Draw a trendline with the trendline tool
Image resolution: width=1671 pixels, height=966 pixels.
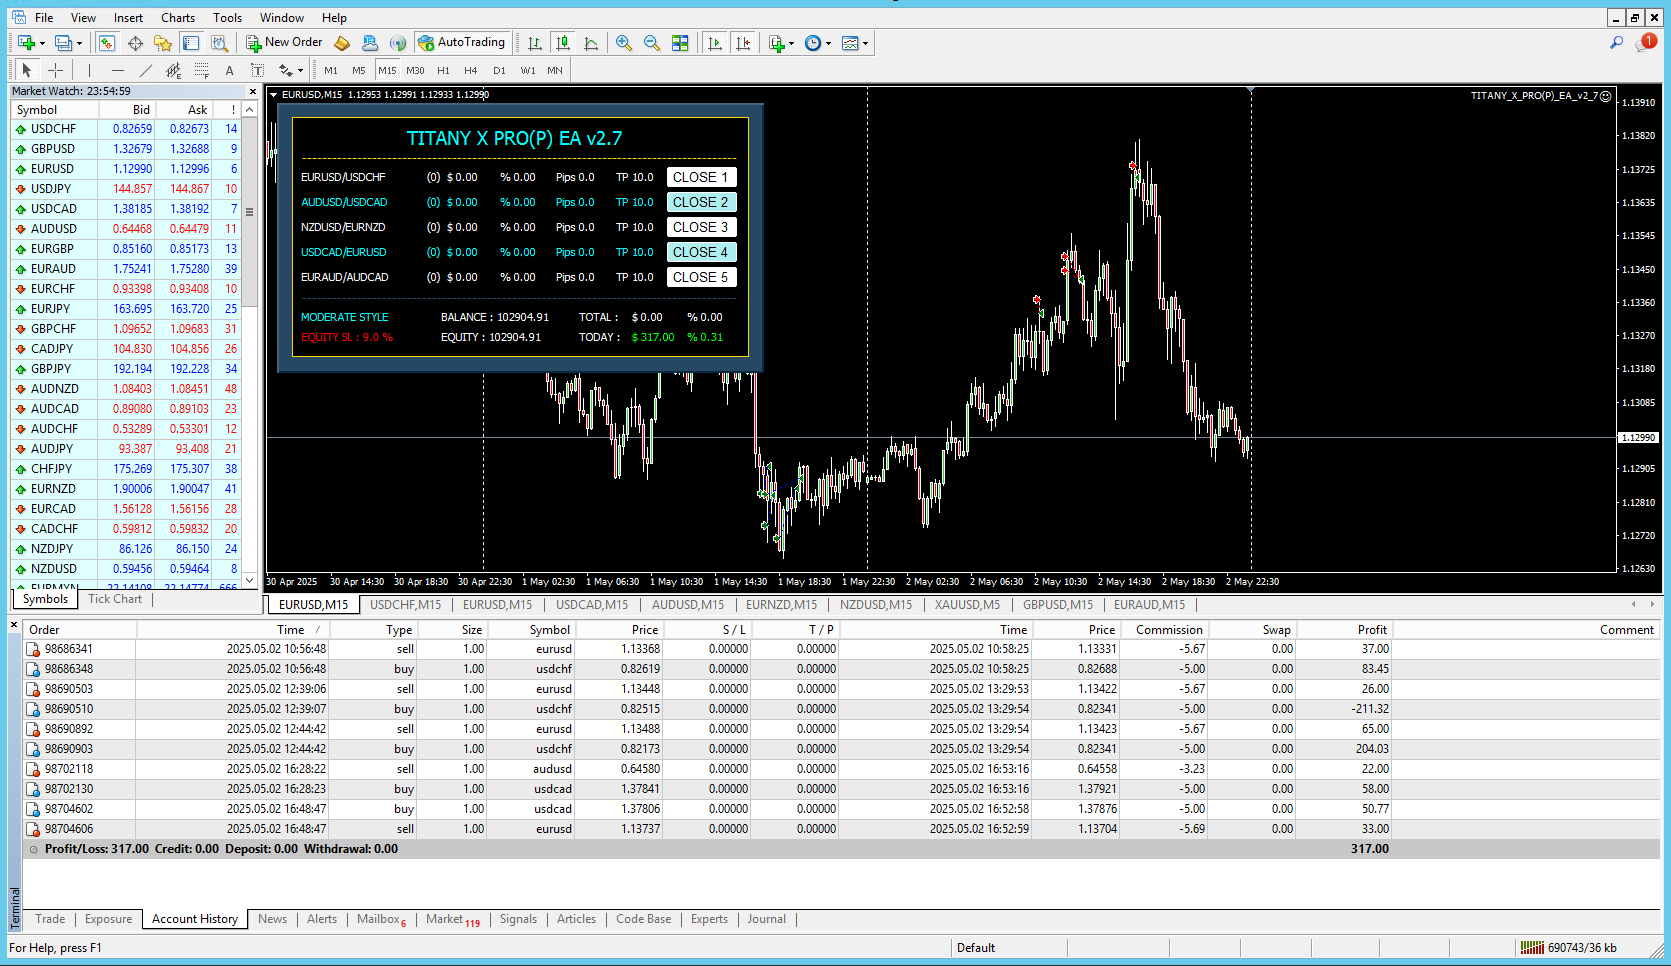click(x=145, y=70)
